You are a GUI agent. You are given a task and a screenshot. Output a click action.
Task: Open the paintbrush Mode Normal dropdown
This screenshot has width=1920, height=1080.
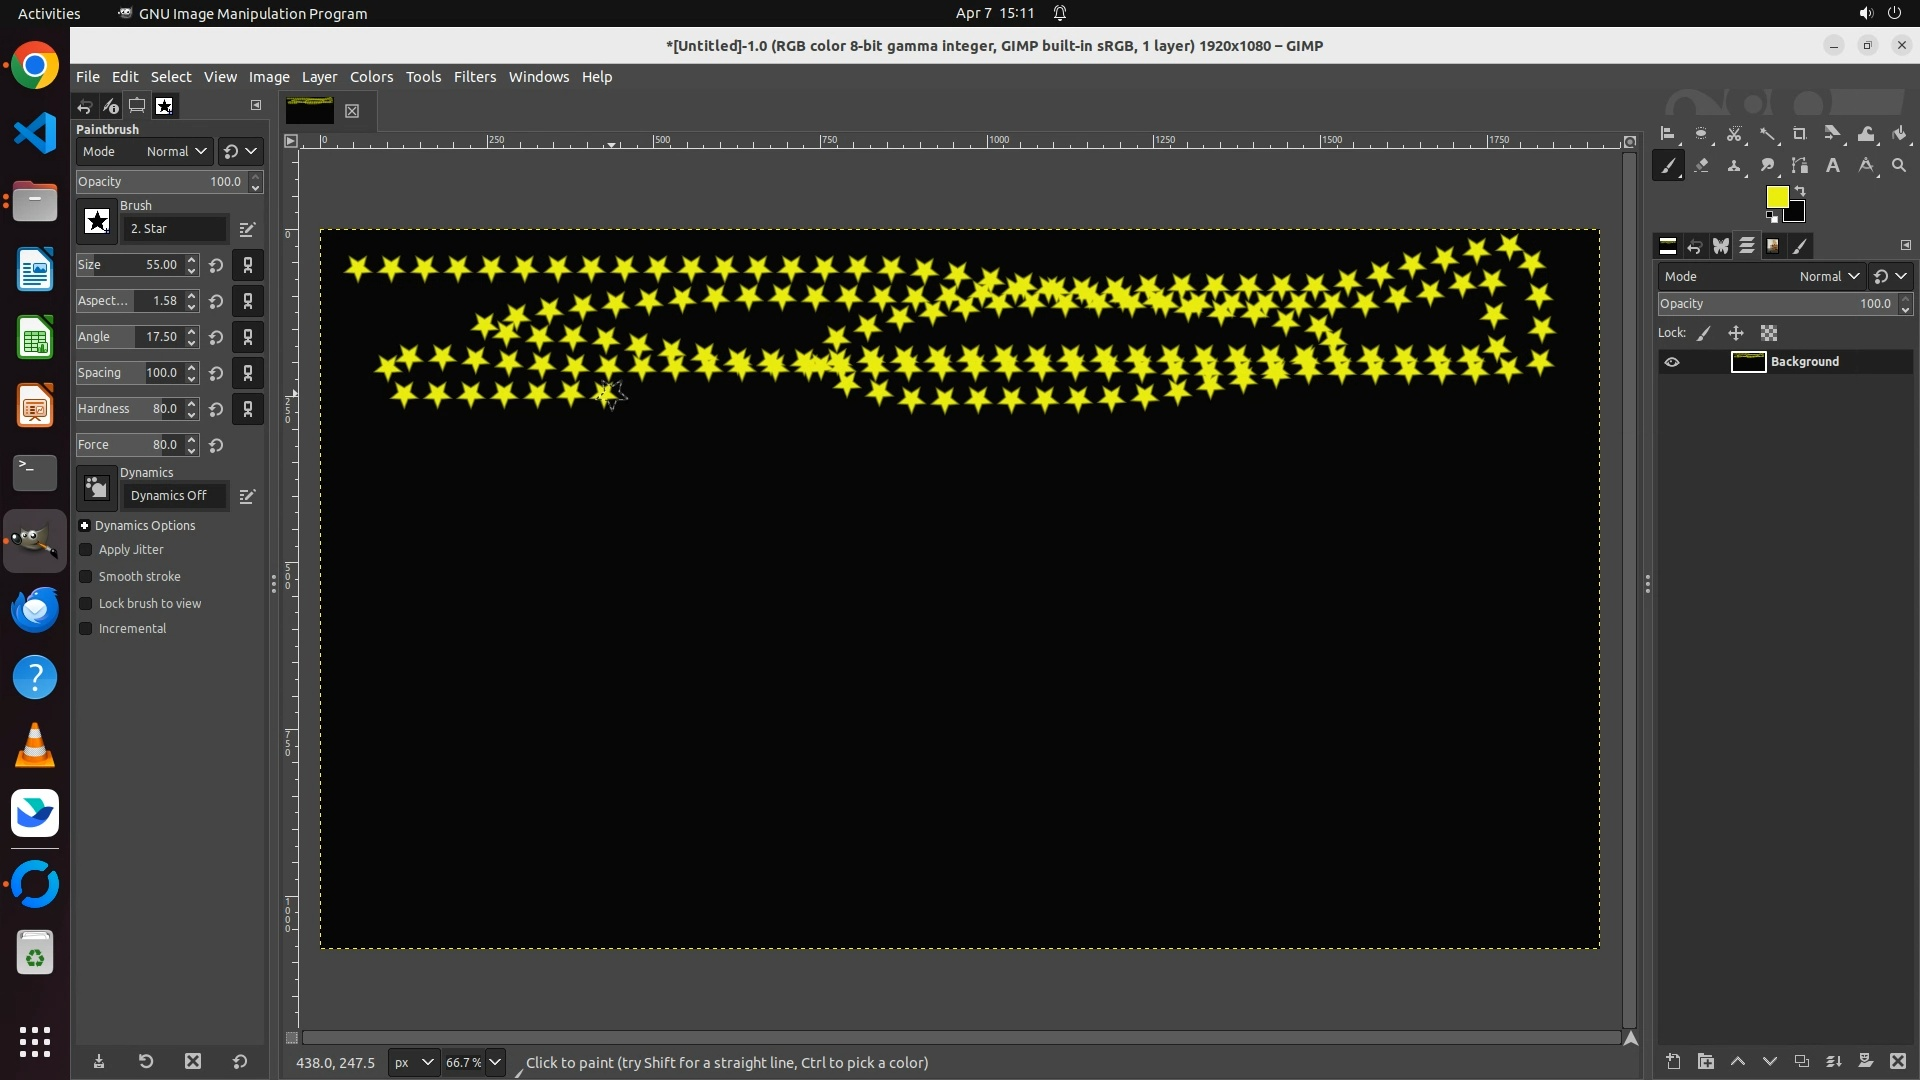coord(176,152)
